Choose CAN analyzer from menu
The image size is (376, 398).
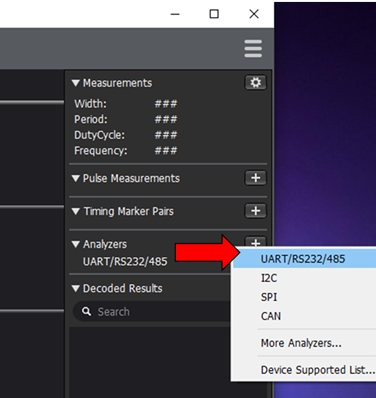coord(304,316)
